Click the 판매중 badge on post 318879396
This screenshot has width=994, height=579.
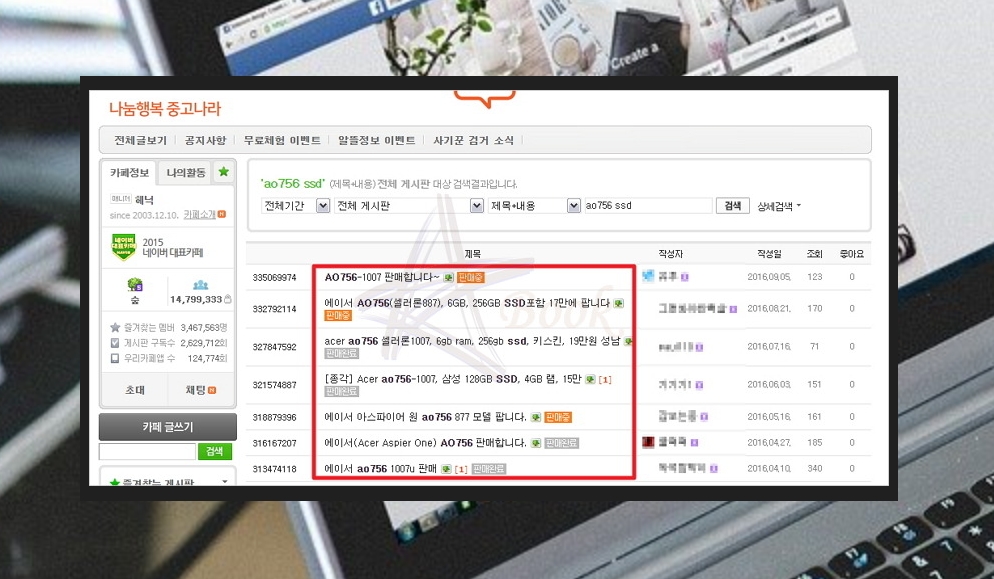coord(558,417)
